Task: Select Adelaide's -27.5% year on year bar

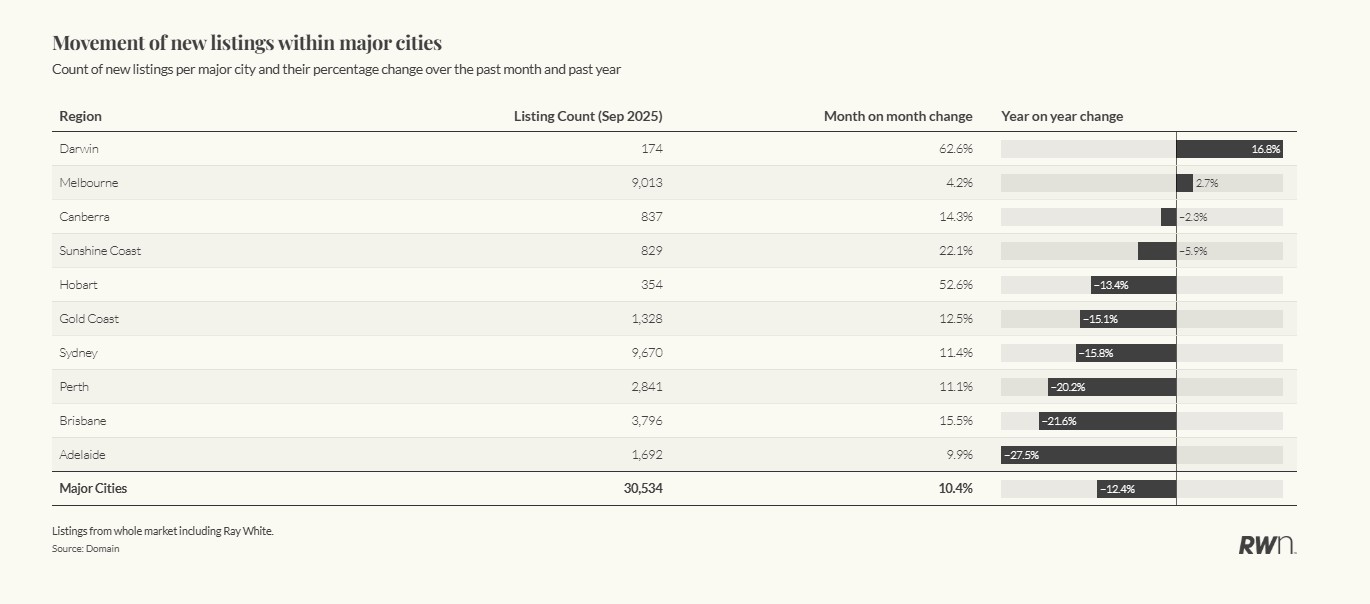Action: [1088, 455]
